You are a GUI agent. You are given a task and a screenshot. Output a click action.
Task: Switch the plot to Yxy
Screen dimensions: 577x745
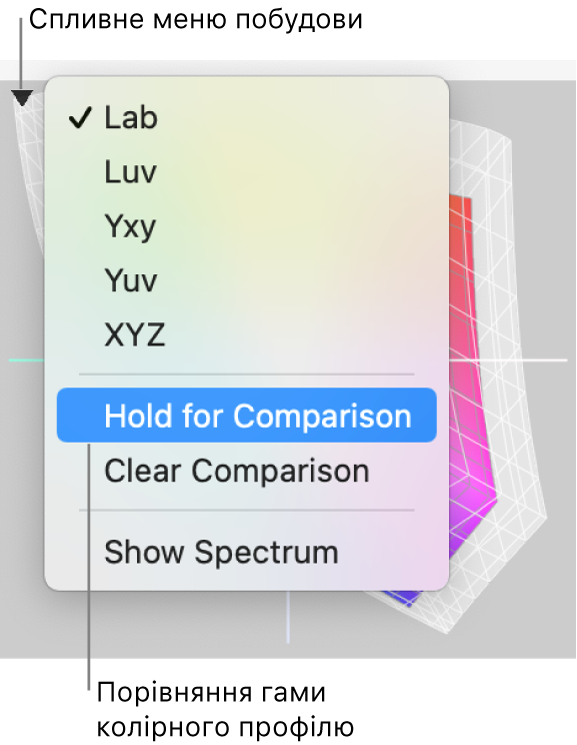click(x=247, y=226)
